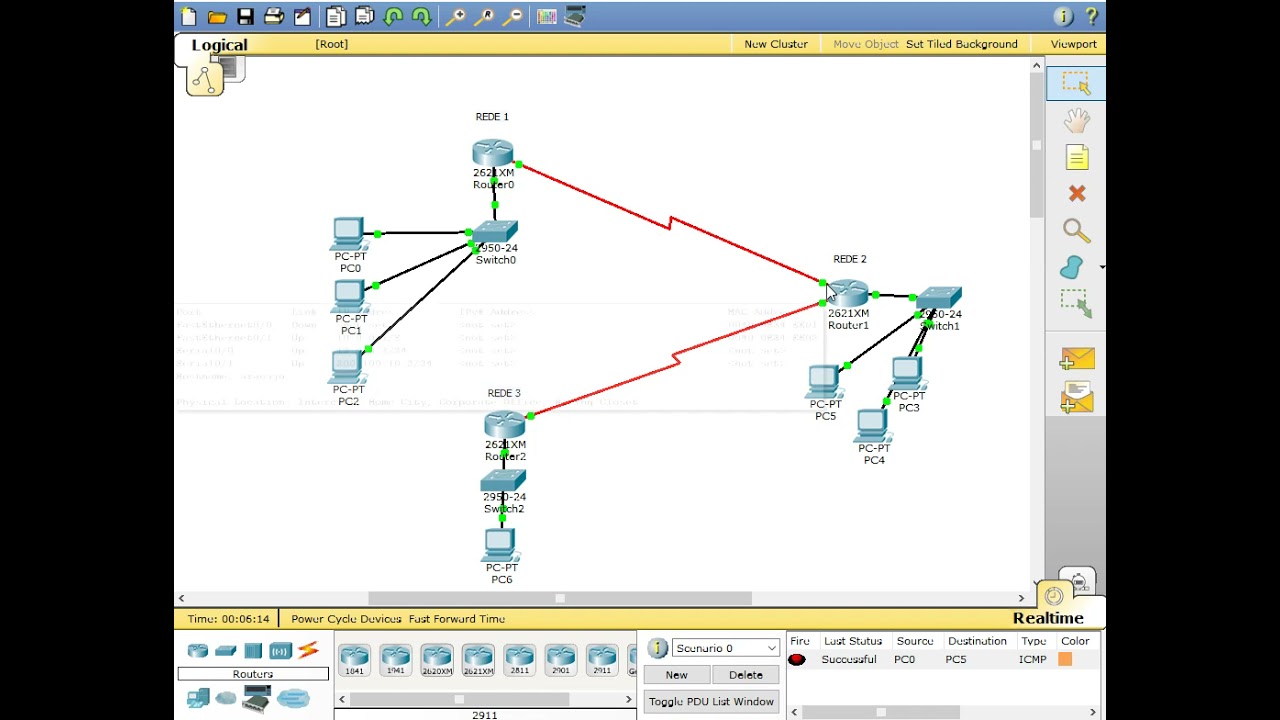Pick the 1841 router model
Image resolution: width=1280 pixels, height=720 pixels.
pos(354,659)
